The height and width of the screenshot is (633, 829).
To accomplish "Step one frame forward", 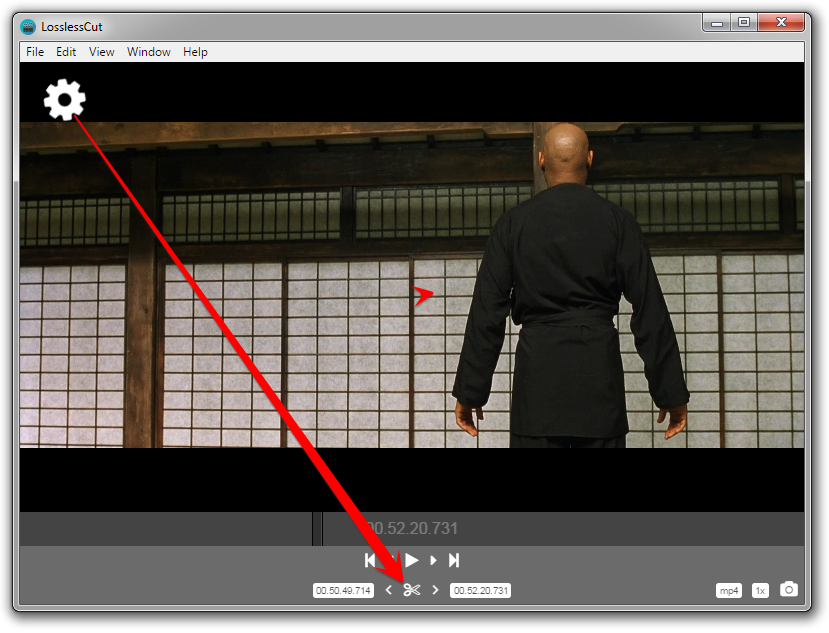I will 433,561.
